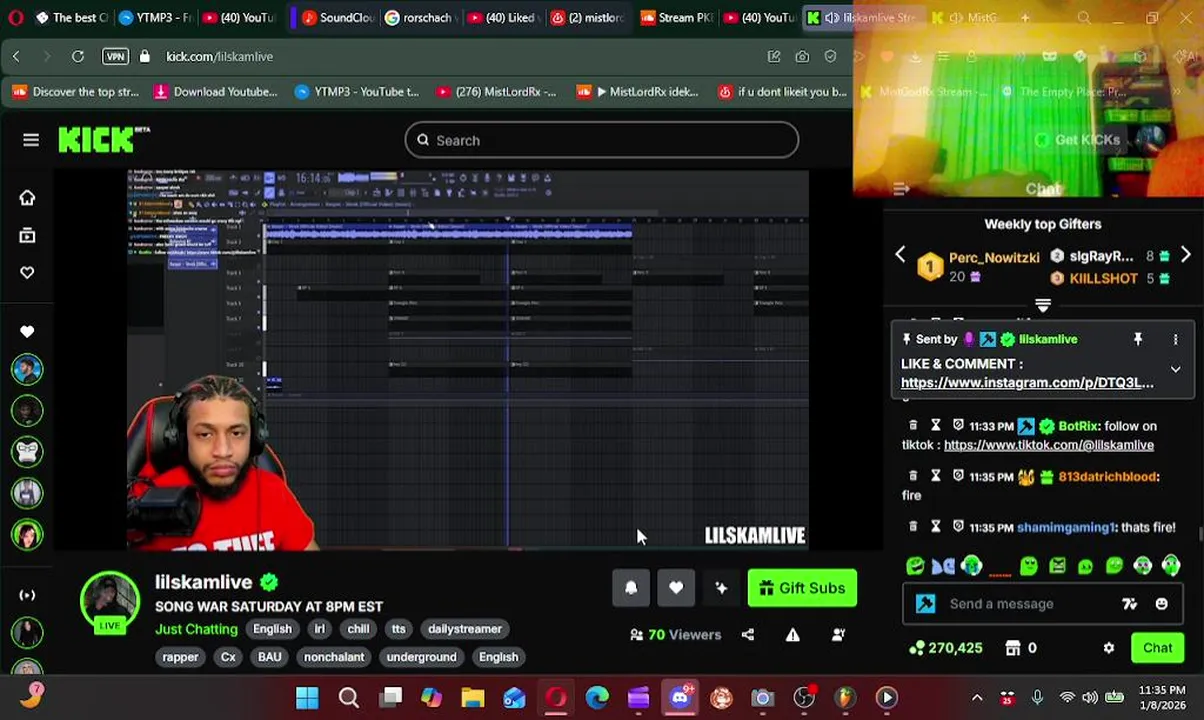
Task: Switch to the Stream PK browser tab
Action: coord(677,17)
